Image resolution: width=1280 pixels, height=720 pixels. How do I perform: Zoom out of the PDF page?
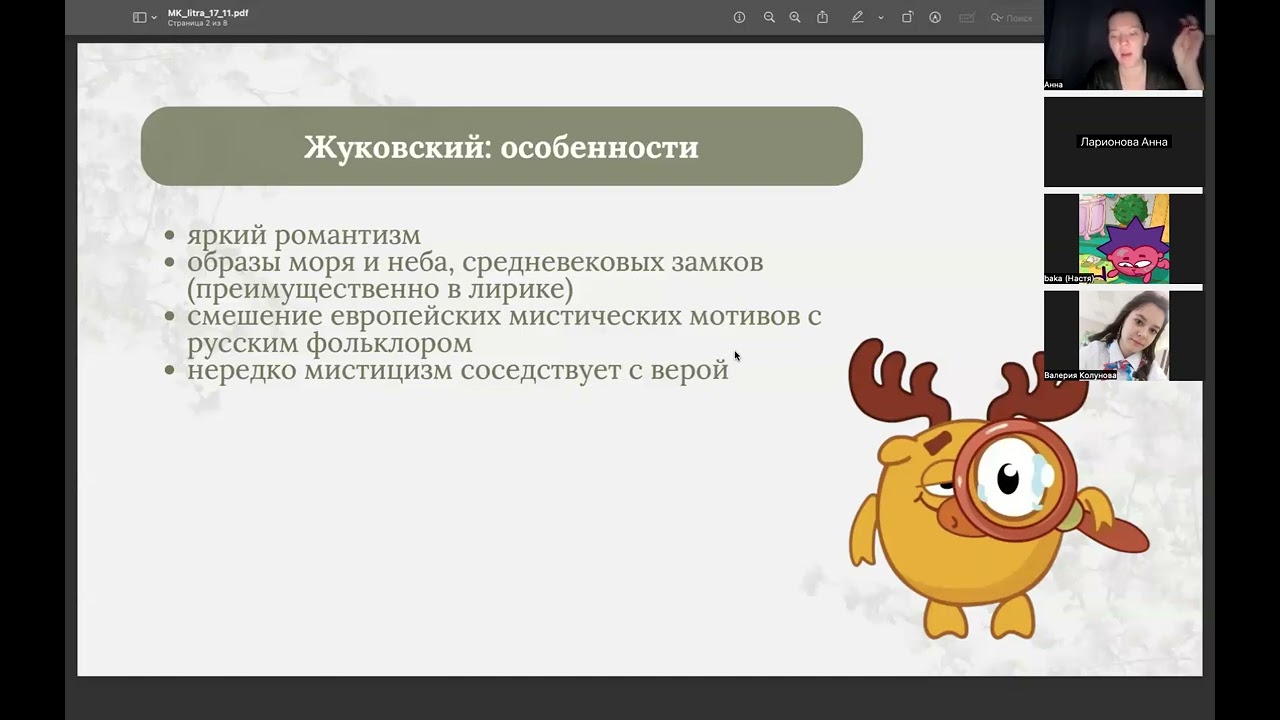click(769, 17)
